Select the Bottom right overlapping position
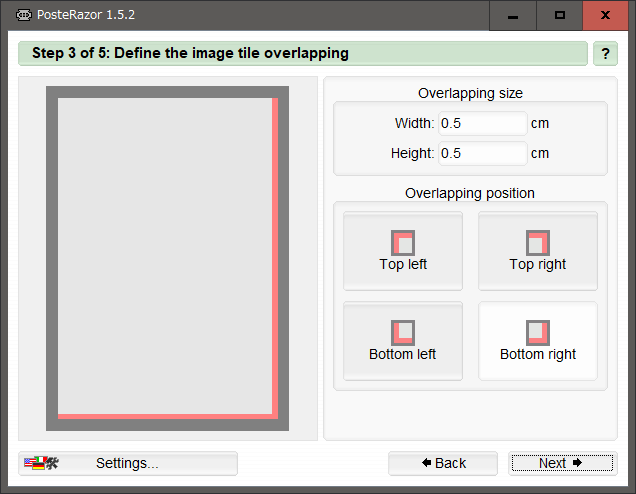 pos(538,342)
